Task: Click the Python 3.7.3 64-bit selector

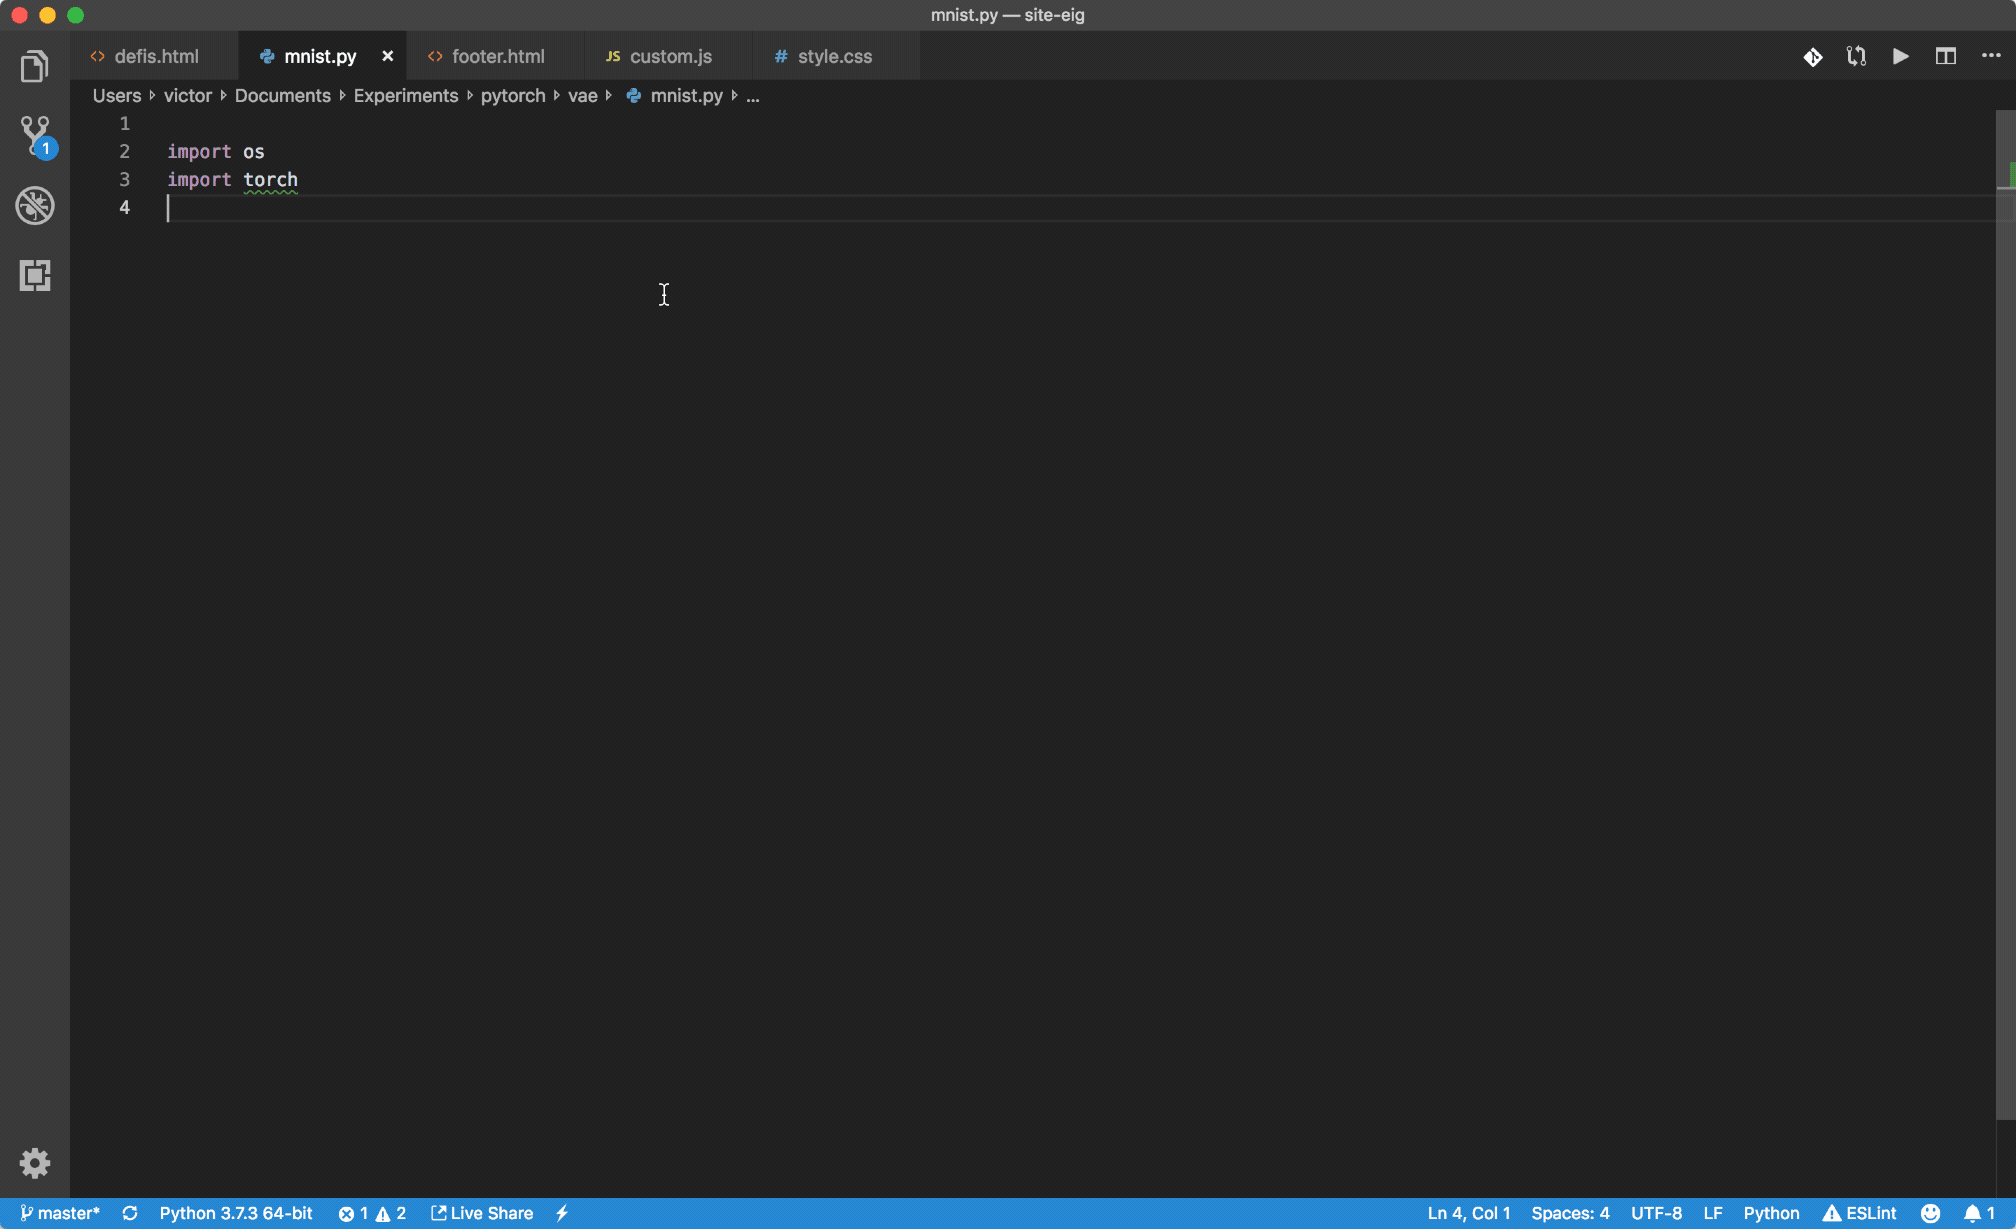Action: (235, 1212)
